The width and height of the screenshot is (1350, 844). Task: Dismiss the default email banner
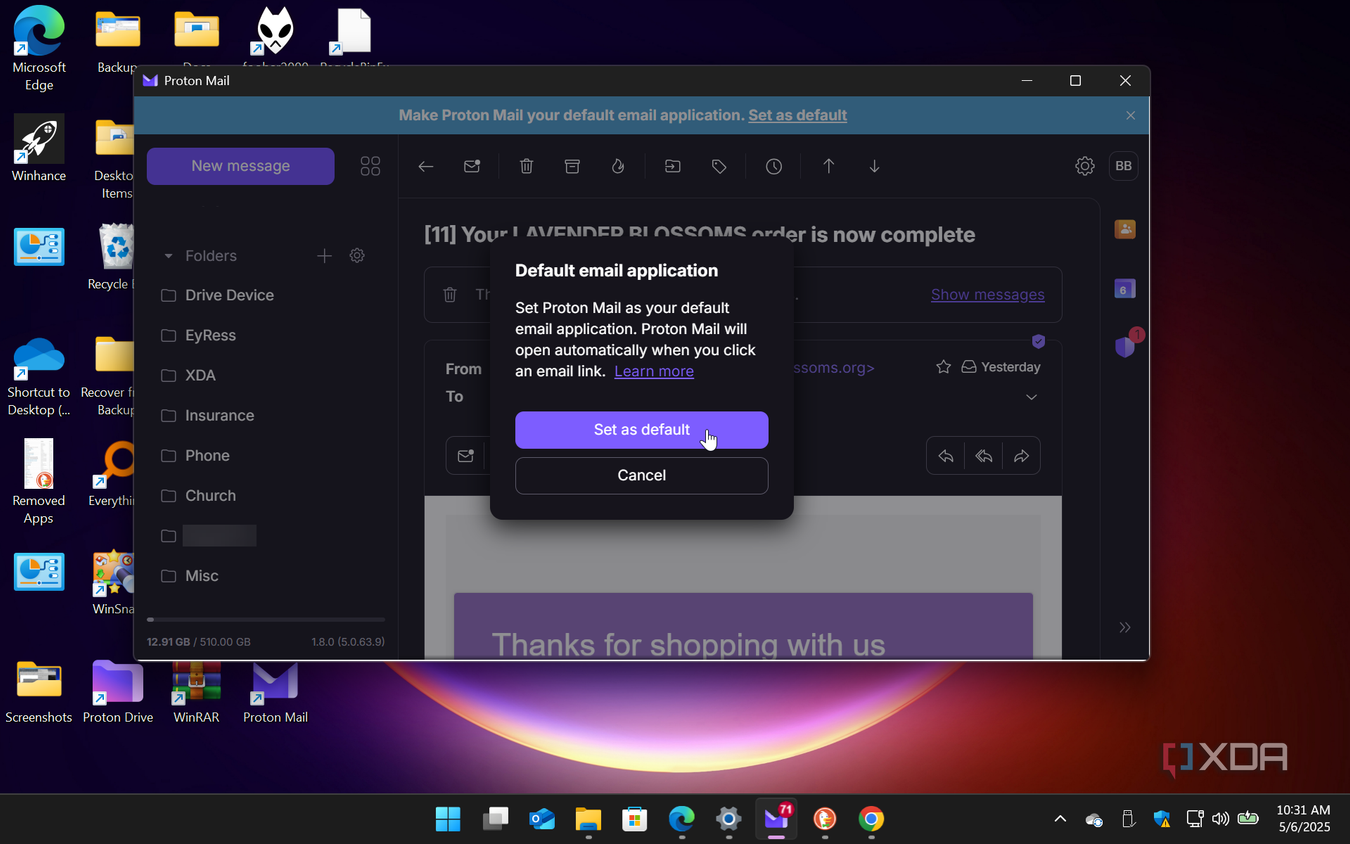pos(1130,115)
